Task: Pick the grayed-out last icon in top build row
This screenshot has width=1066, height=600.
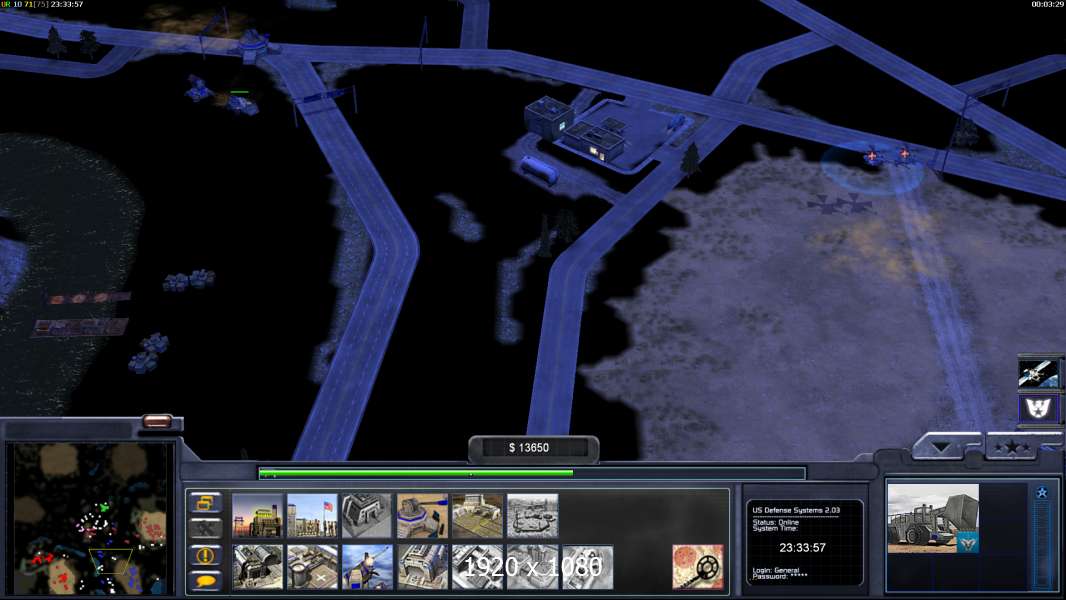Action: click(x=532, y=516)
